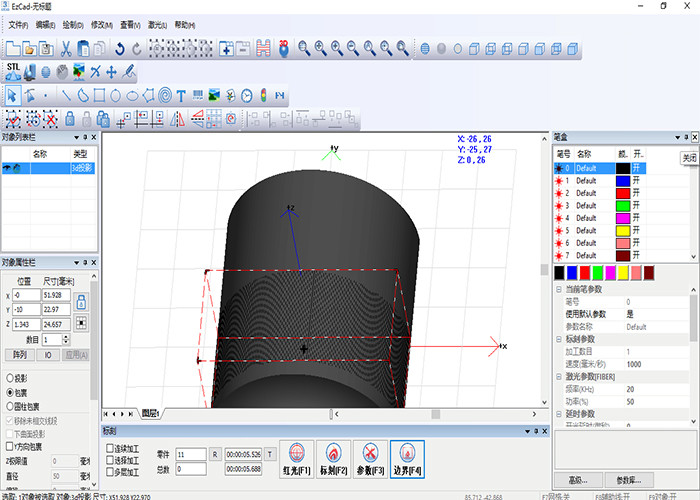Viewport: 700px width, 500px height.
Task: Pick the yellow color swatch in pen palette
Action: 623,272
